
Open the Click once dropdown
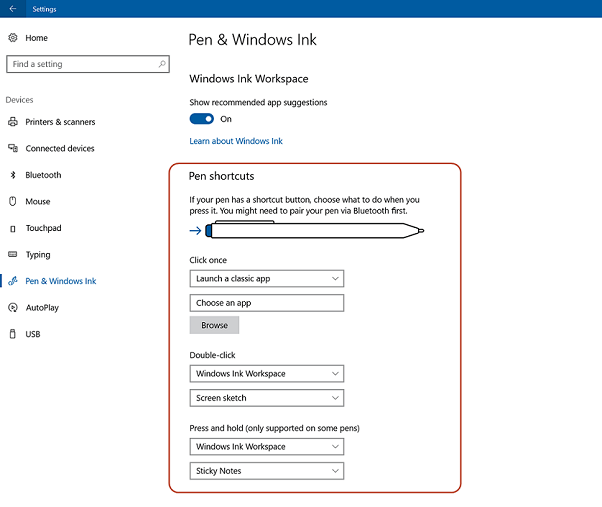pyautogui.click(x=267, y=279)
